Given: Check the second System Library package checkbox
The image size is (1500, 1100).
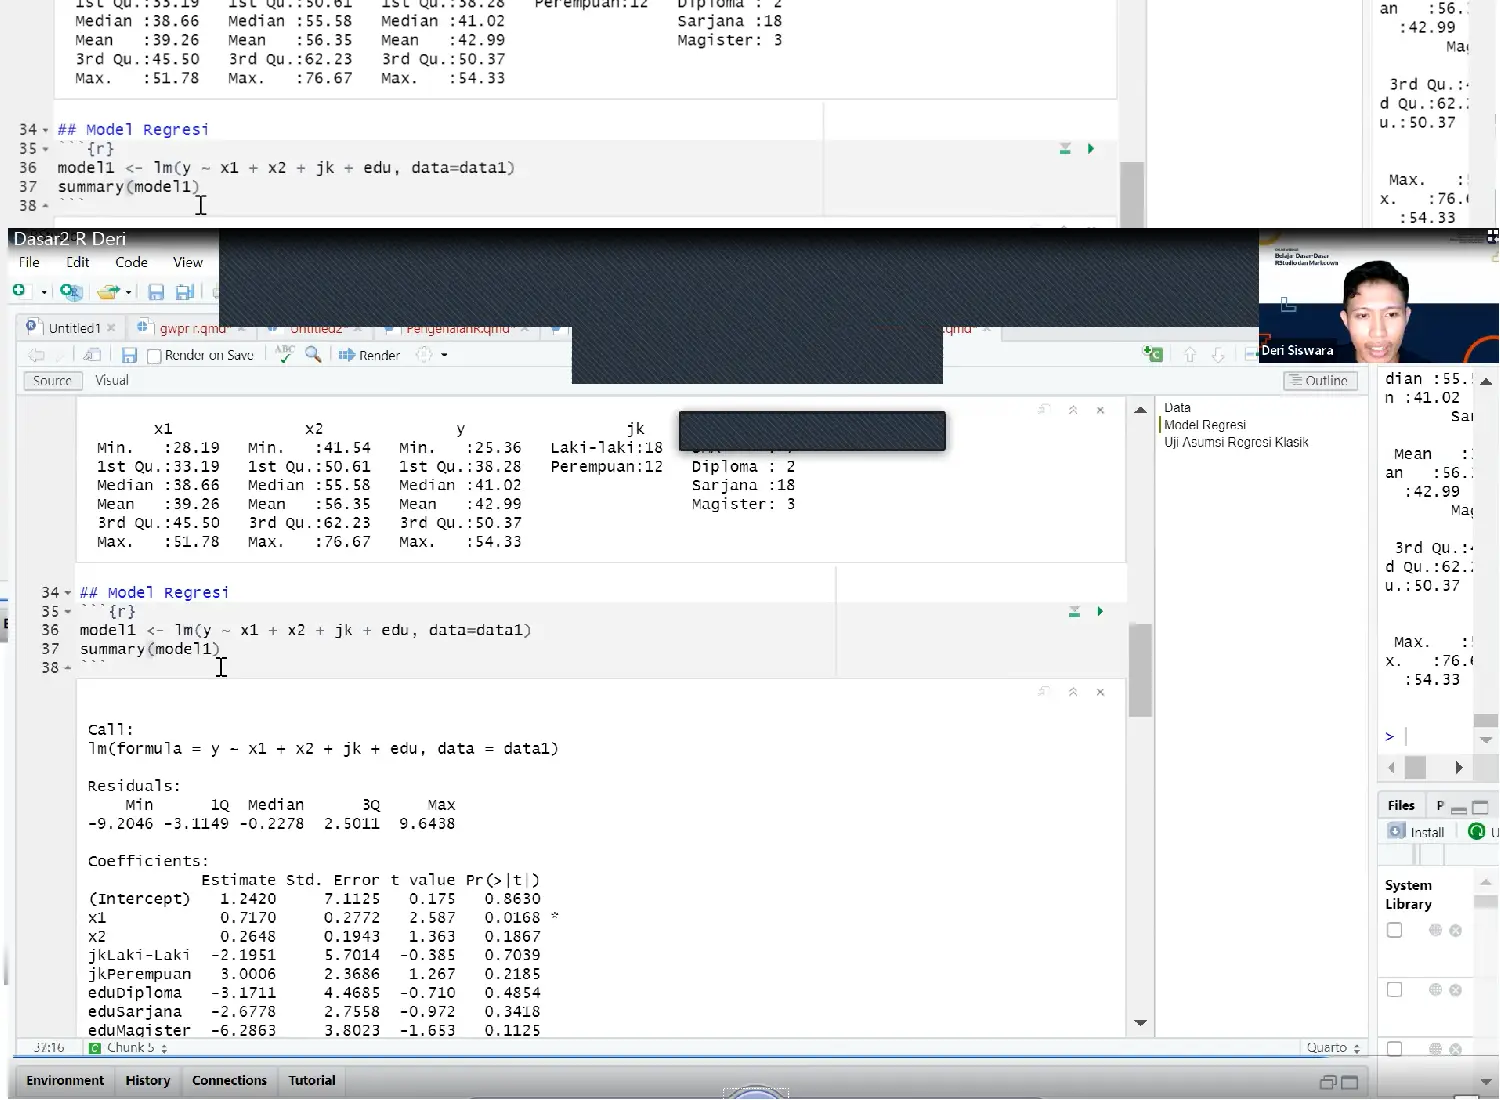Looking at the screenshot, I should [1394, 990].
